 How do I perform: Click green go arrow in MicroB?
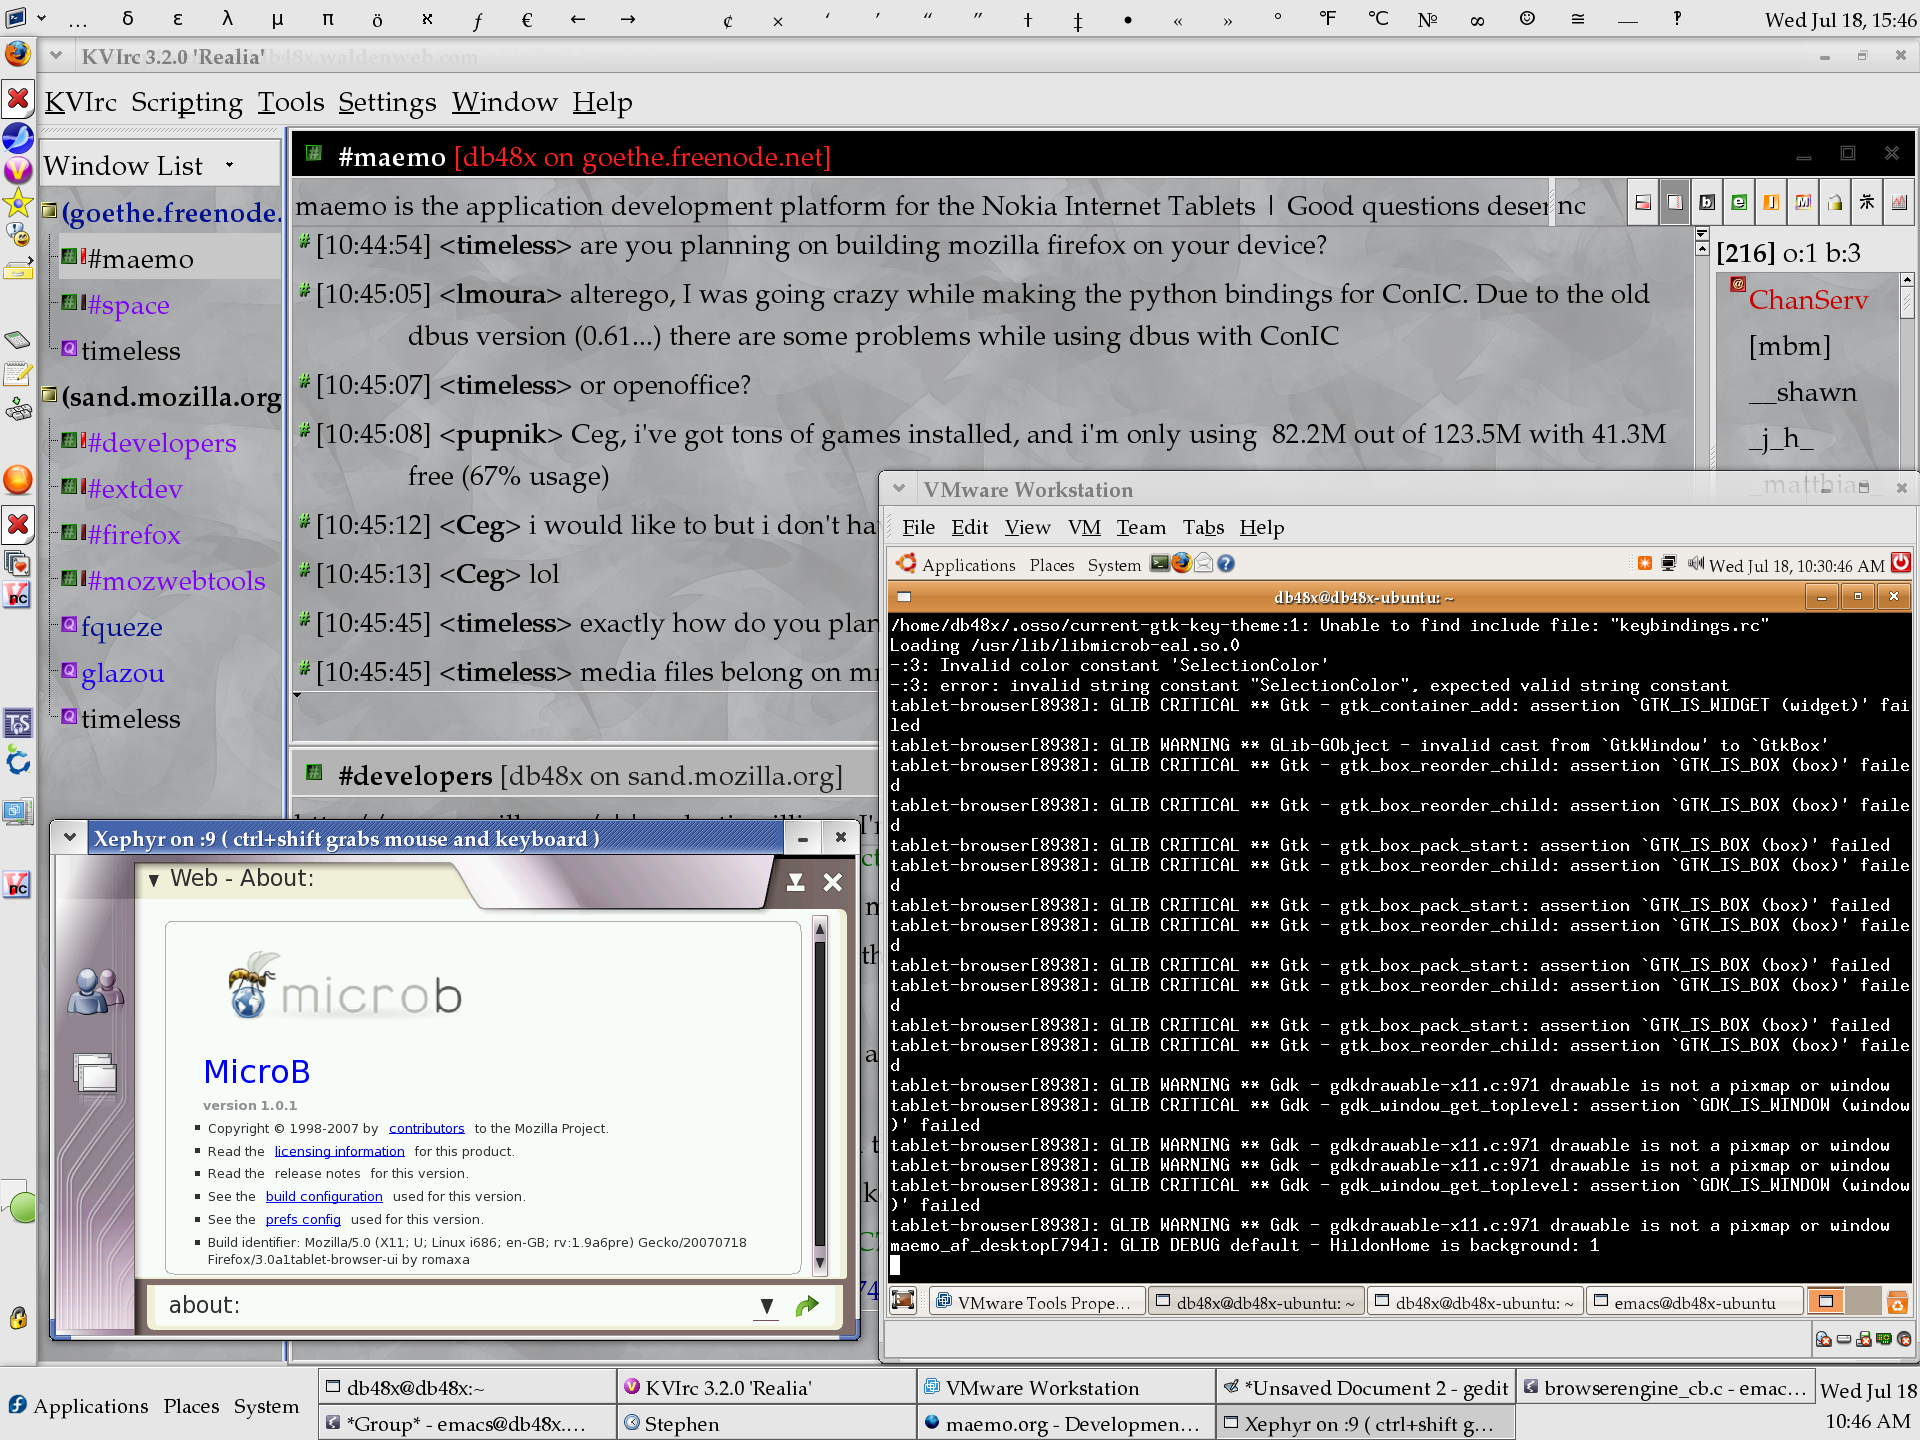pos(807,1306)
